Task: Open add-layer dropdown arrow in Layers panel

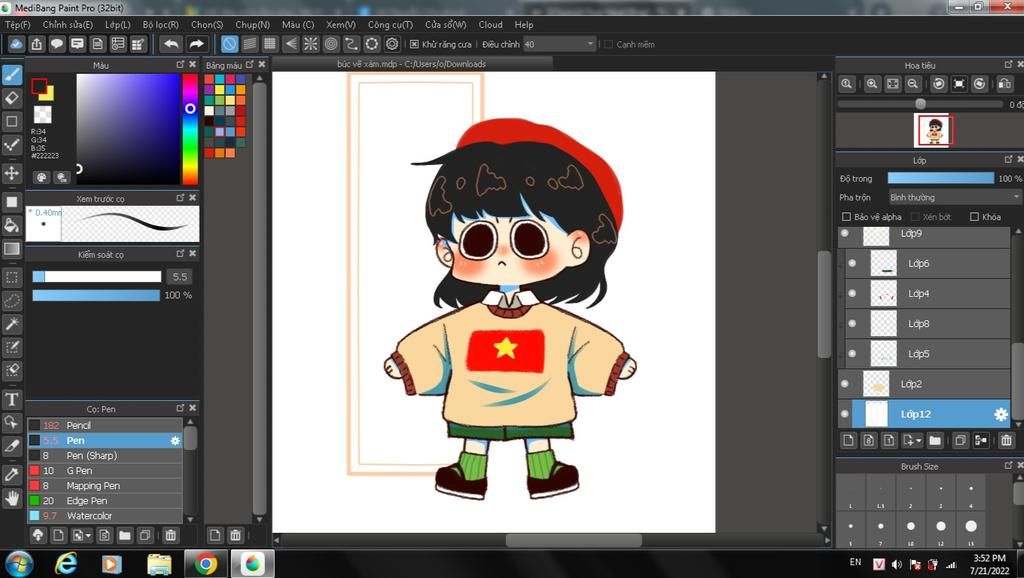Action: (918, 441)
